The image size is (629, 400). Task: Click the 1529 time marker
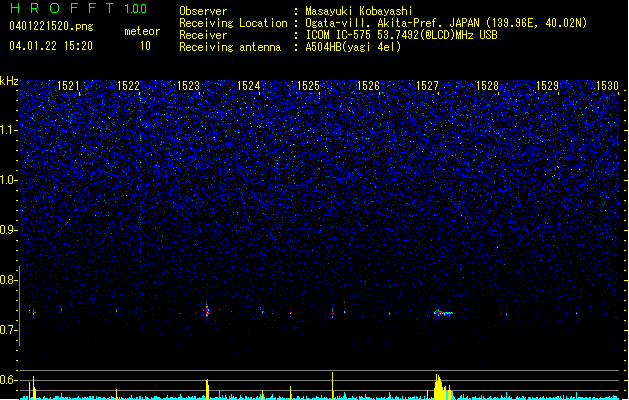547,86
